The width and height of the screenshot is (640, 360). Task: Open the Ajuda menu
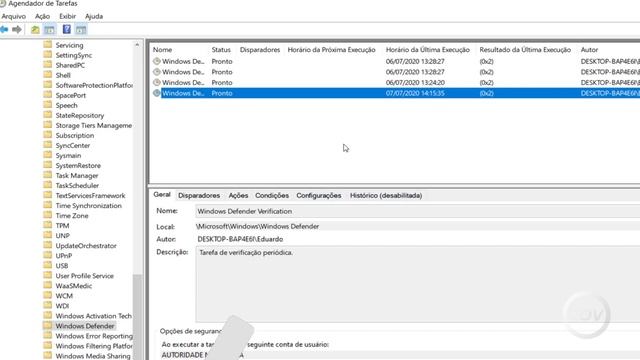coord(94,16)
